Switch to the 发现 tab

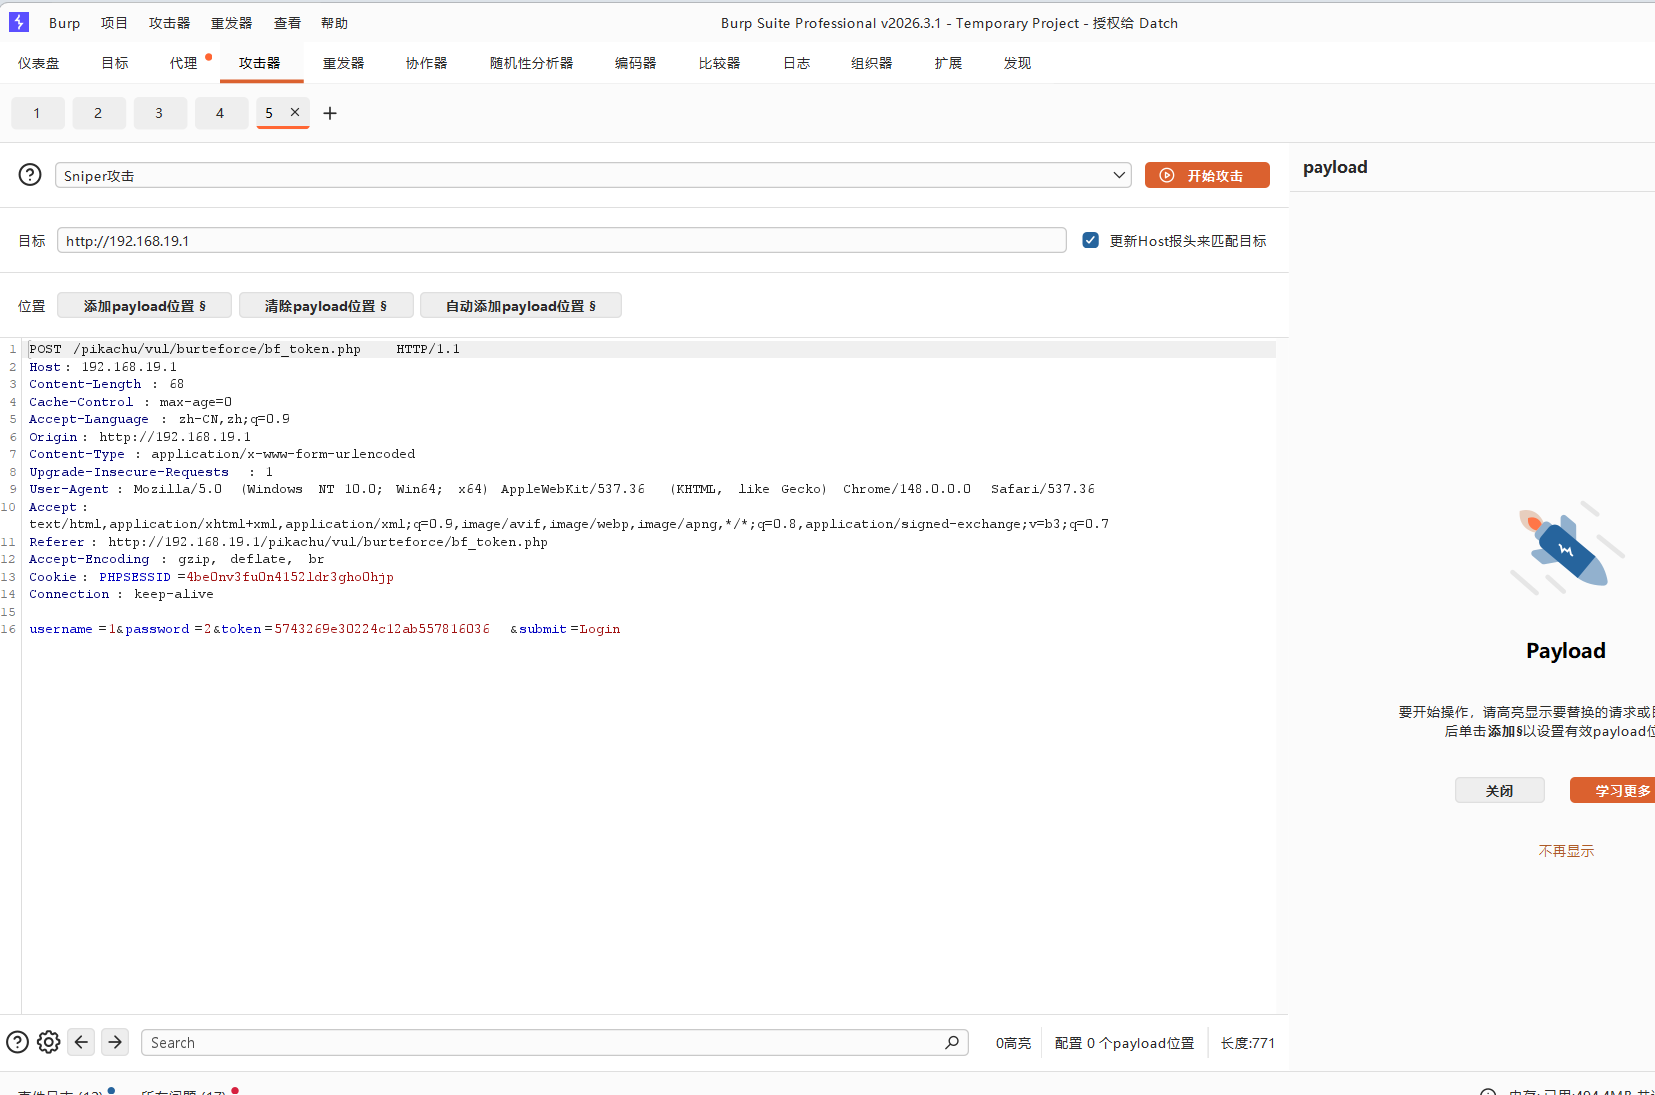(1017, 63)
